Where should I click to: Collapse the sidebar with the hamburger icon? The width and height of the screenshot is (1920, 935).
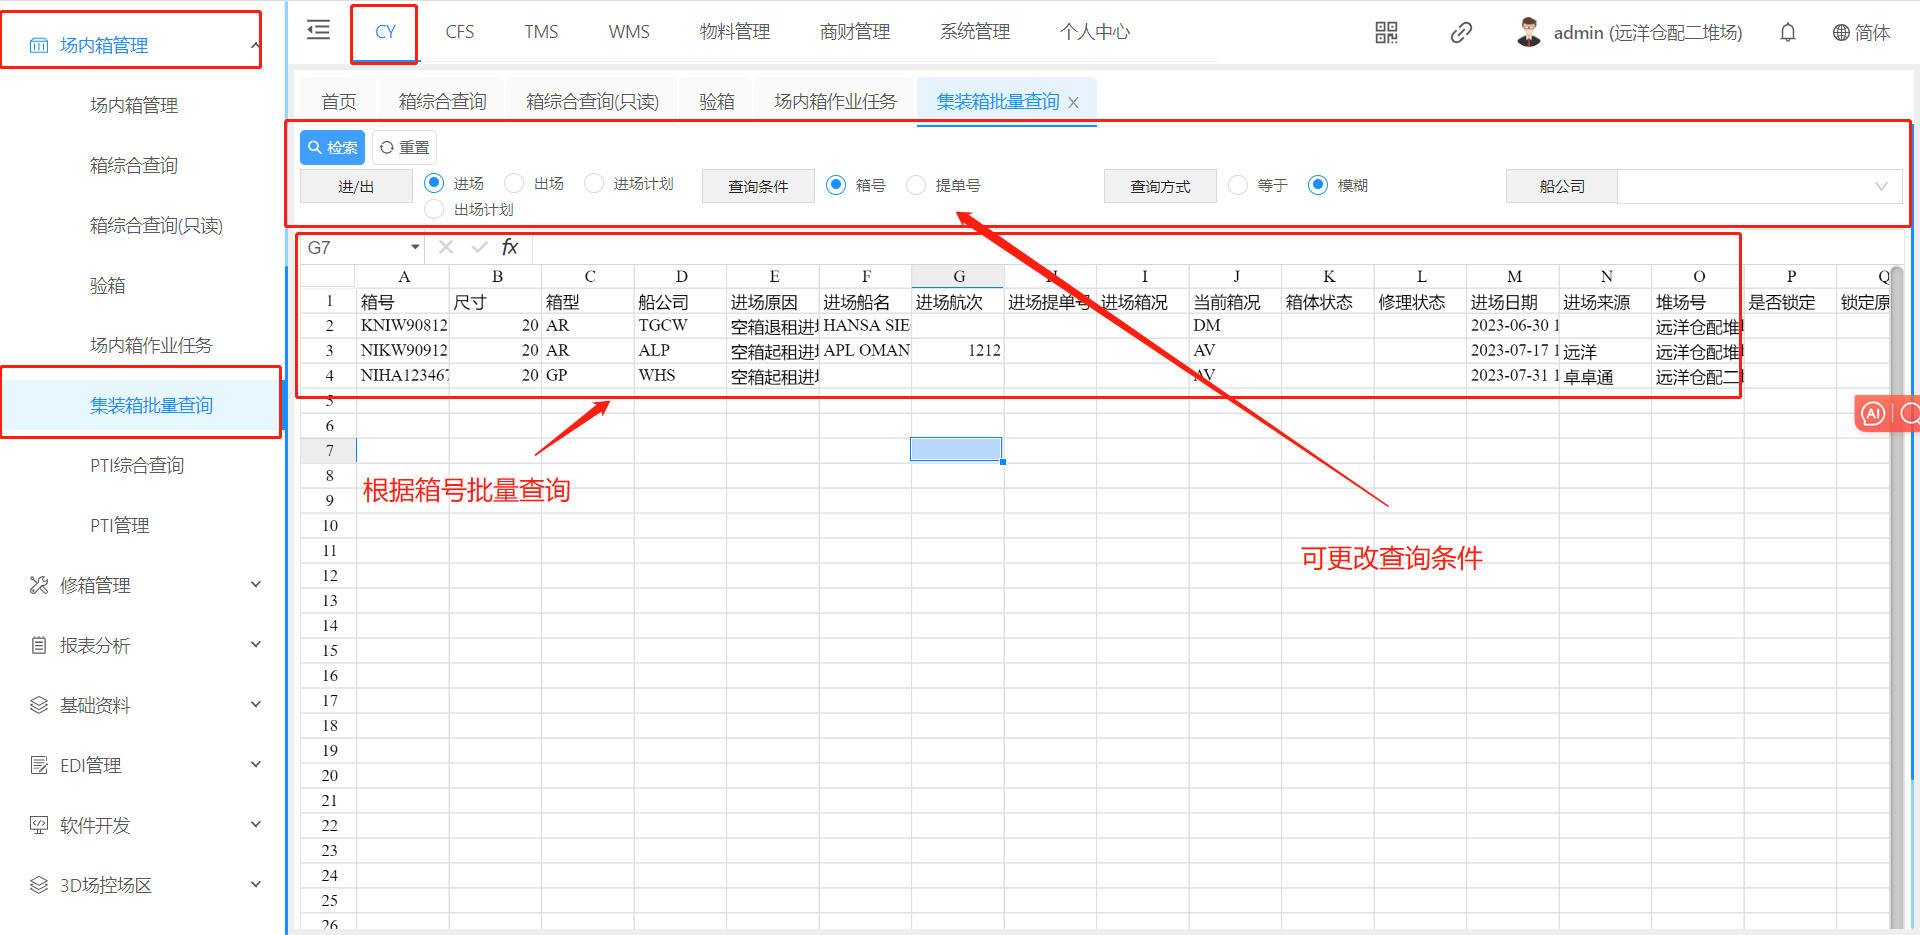(318, 31)
